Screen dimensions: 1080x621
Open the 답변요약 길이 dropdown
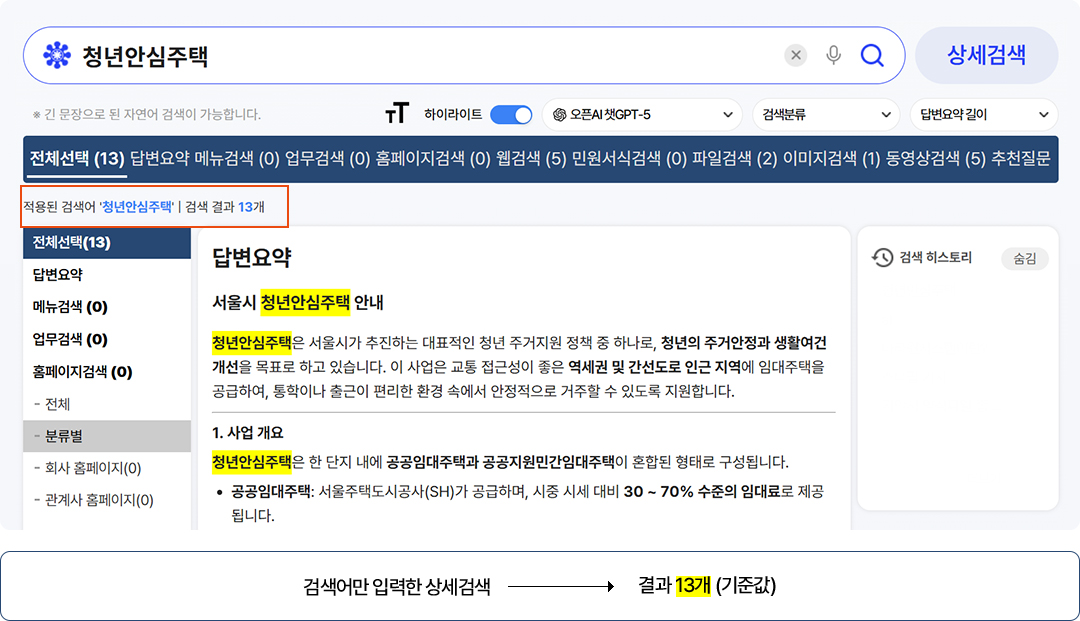pyautogui.click(x=984, y=114)
